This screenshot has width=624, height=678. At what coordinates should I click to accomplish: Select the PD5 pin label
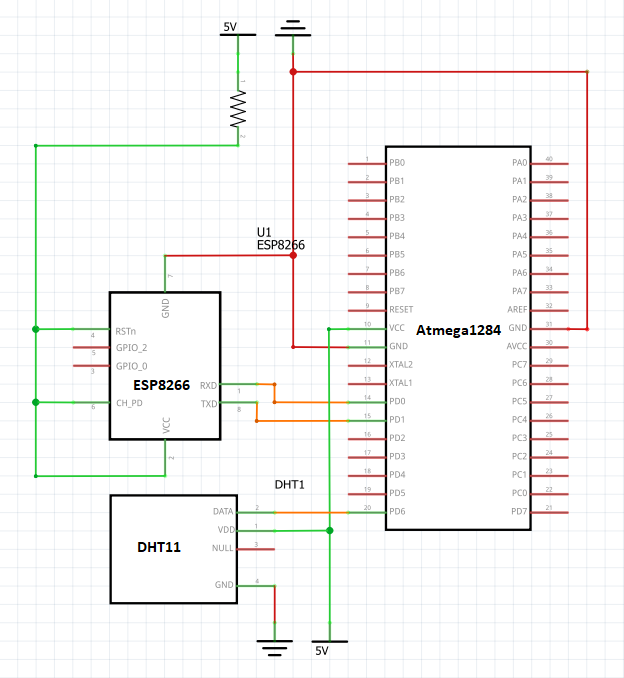point(397,493)
